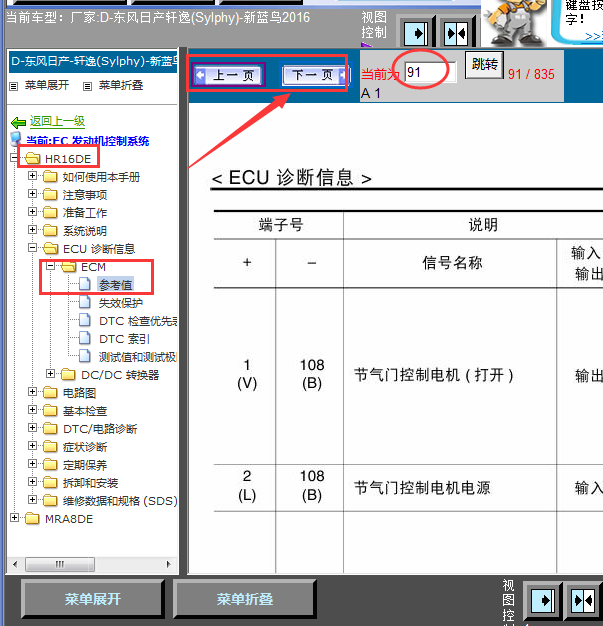603x626 pixels.
Task: Click the 节气门控制电机电源 table cell
Action: pyautogui.click(x=450, y=487)
